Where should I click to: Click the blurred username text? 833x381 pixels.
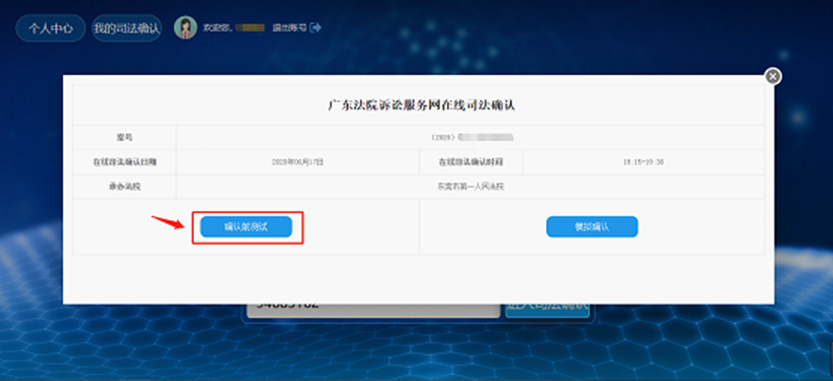coord(250,28)
